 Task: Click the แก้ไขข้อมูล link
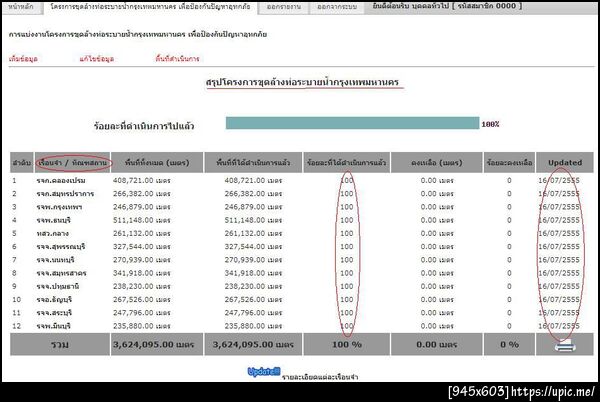click(97, 59)
